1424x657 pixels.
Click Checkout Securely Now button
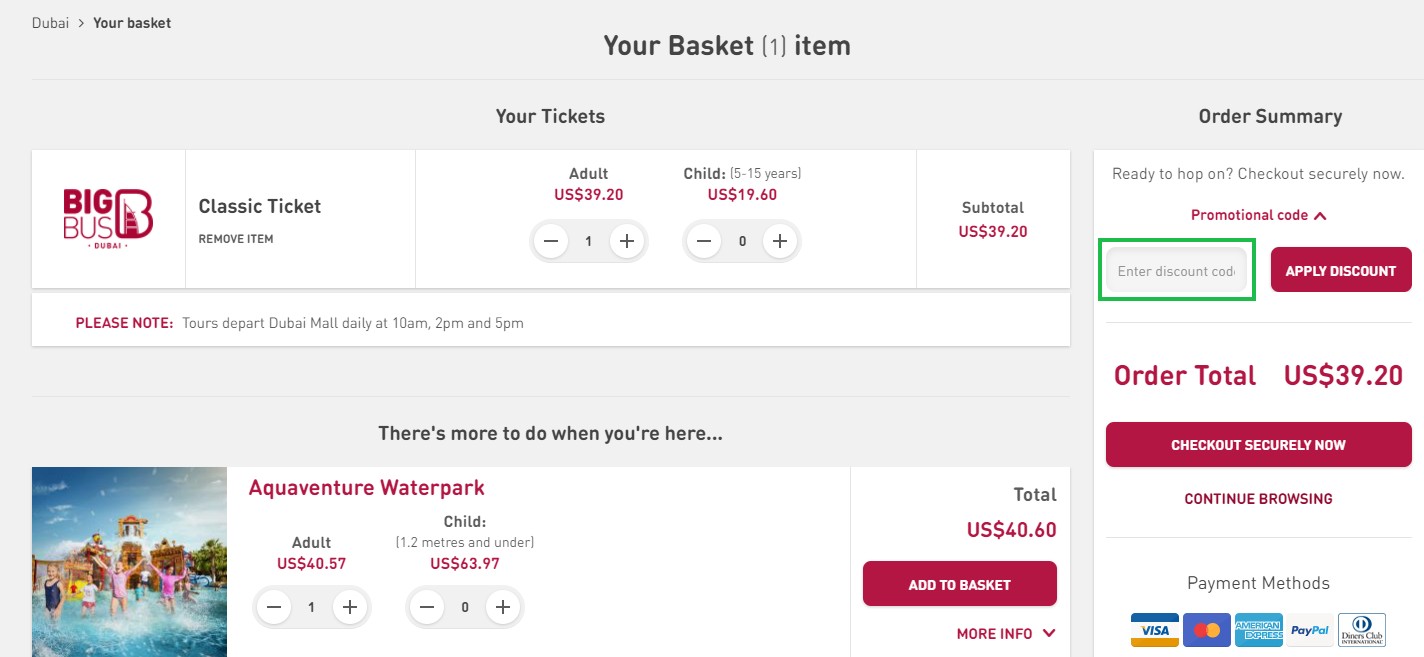pyautogui.click(x=1258, y=445)
